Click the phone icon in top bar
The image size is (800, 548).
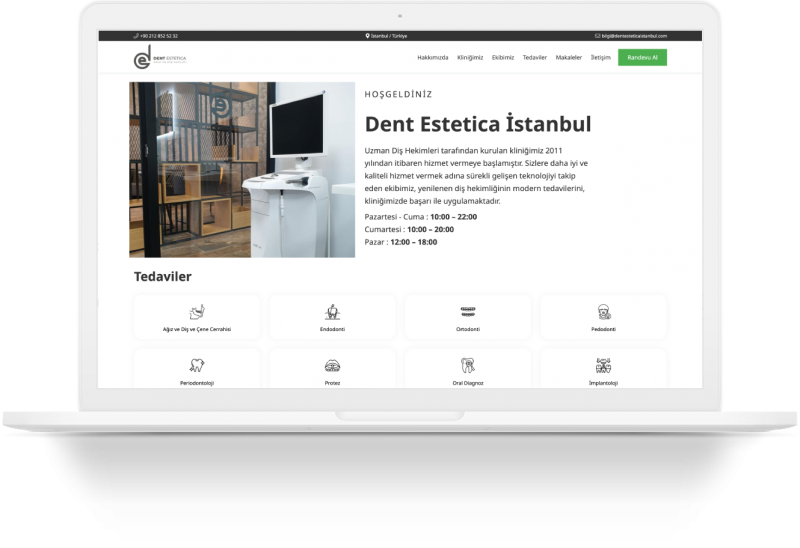point(136,36)
